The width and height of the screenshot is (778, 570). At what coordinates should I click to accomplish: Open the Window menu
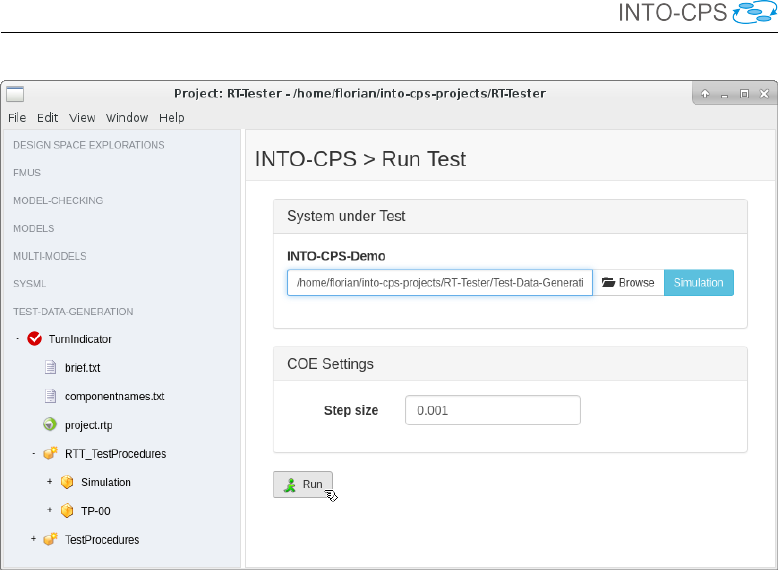click(127, 117)
